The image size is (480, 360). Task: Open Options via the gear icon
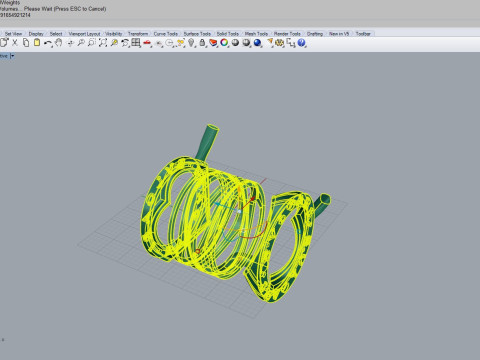tap(279, 43)
